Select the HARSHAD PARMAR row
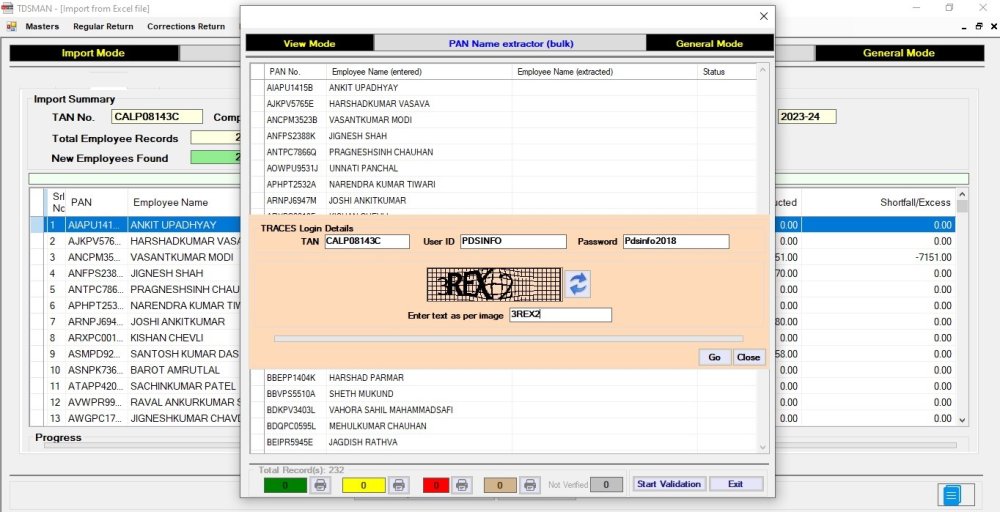This screenshot has height=512, width=1000. pos(504,377)
